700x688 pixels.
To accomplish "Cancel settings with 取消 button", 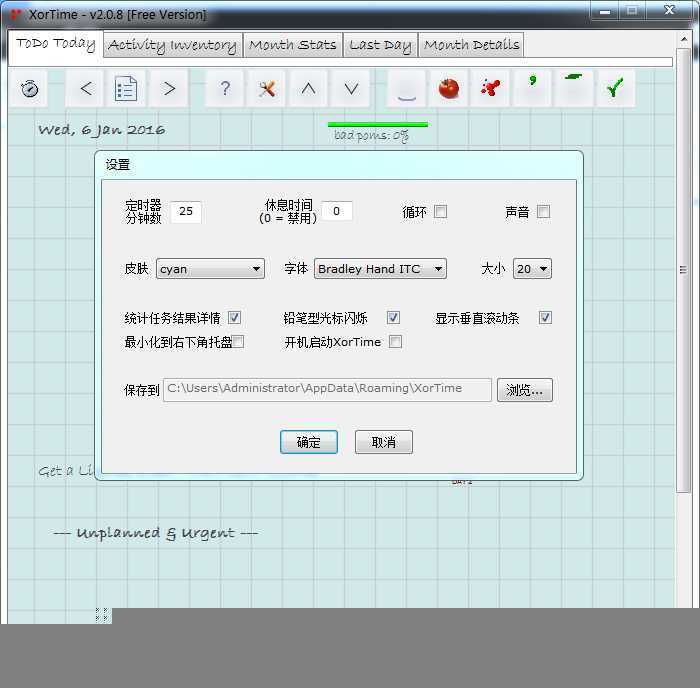I will (383, 442).
